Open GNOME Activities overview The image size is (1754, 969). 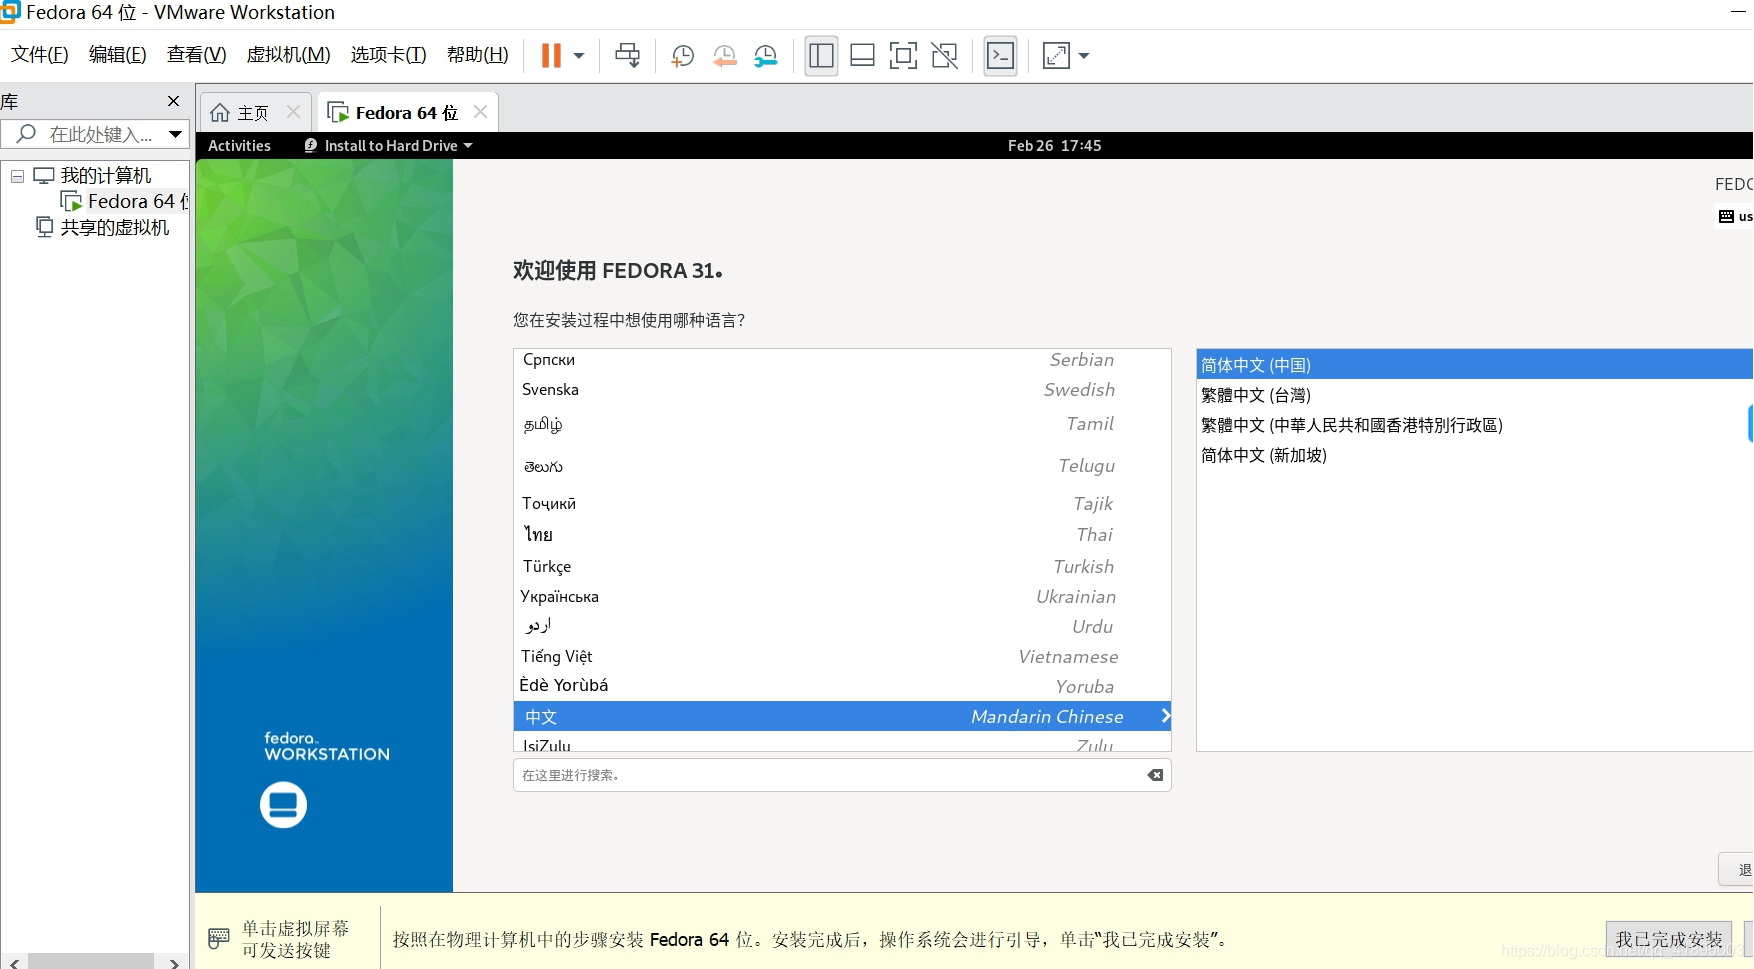(239, 146)
